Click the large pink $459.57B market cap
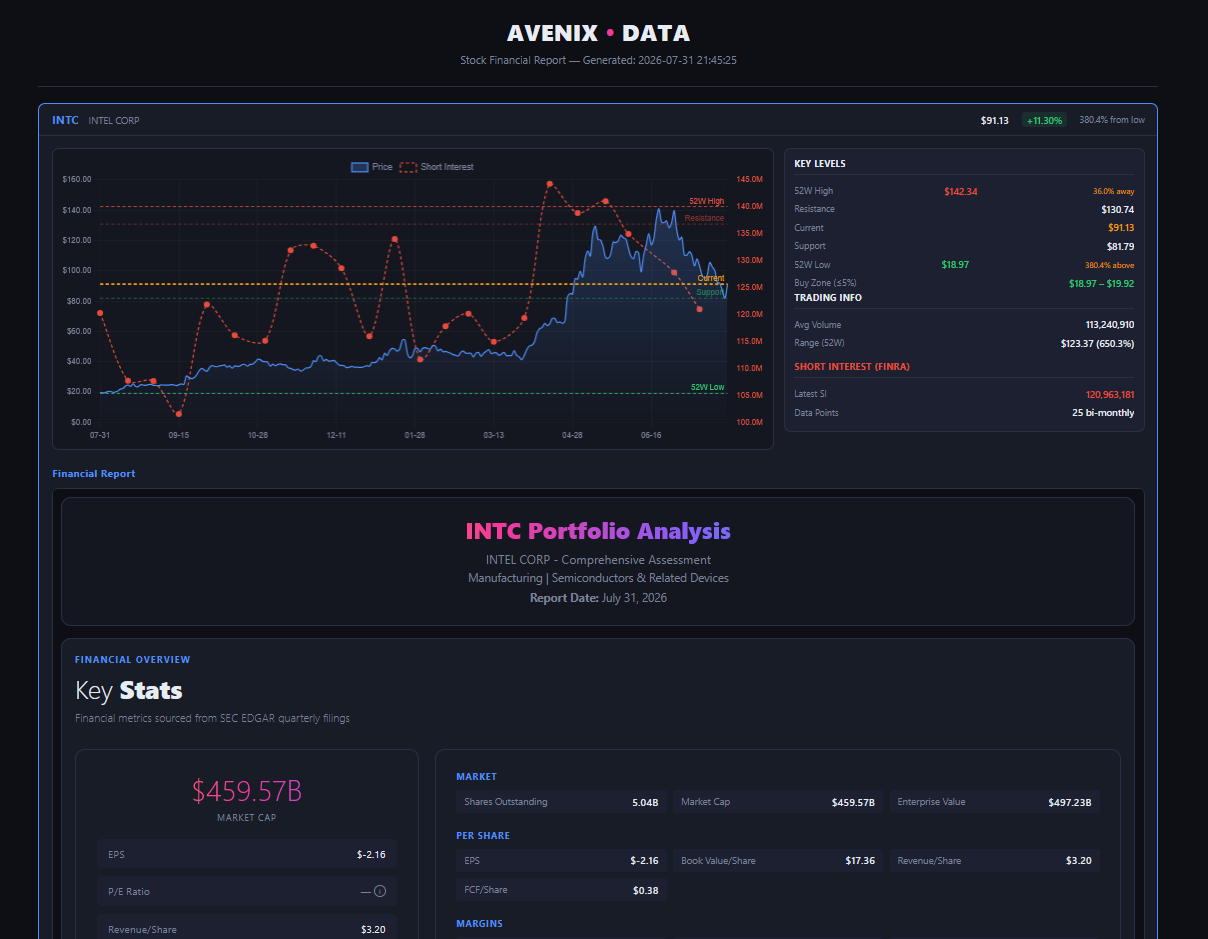 tap(247, 791)
